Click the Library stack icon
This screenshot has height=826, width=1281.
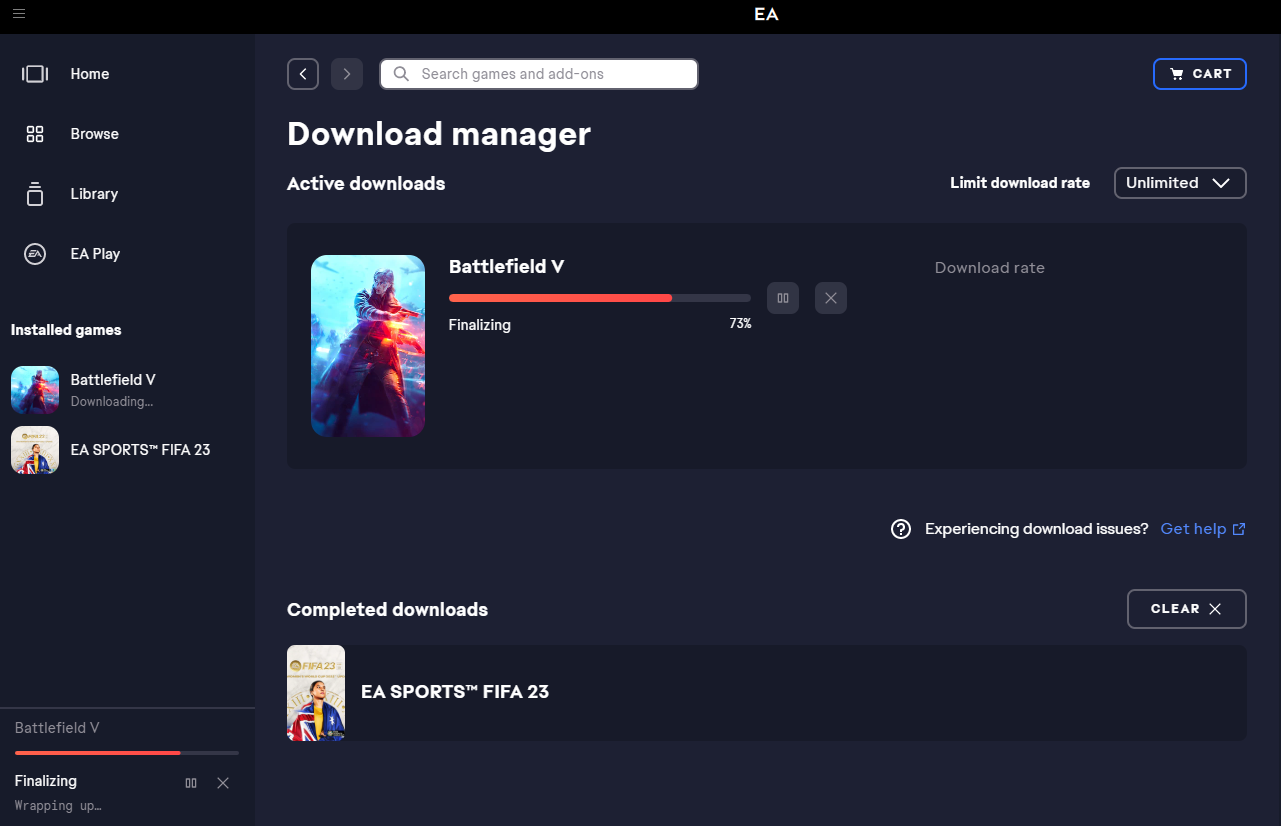coord(35,194)
